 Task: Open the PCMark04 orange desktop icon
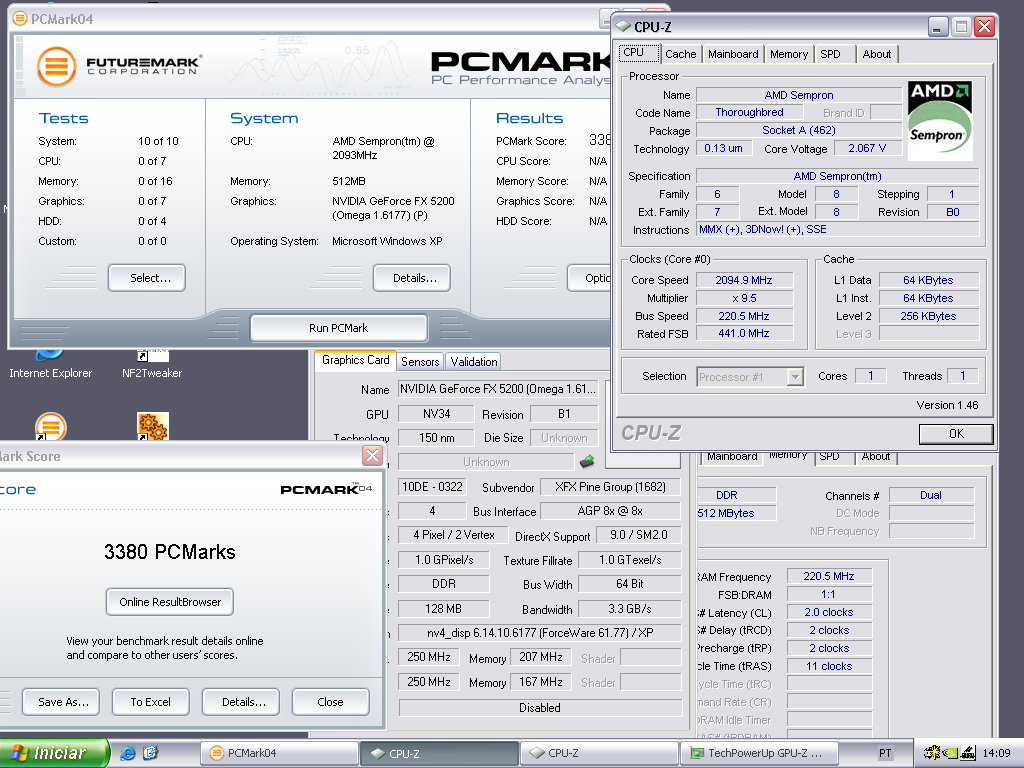pyautogui.click(x=51, y=426)
